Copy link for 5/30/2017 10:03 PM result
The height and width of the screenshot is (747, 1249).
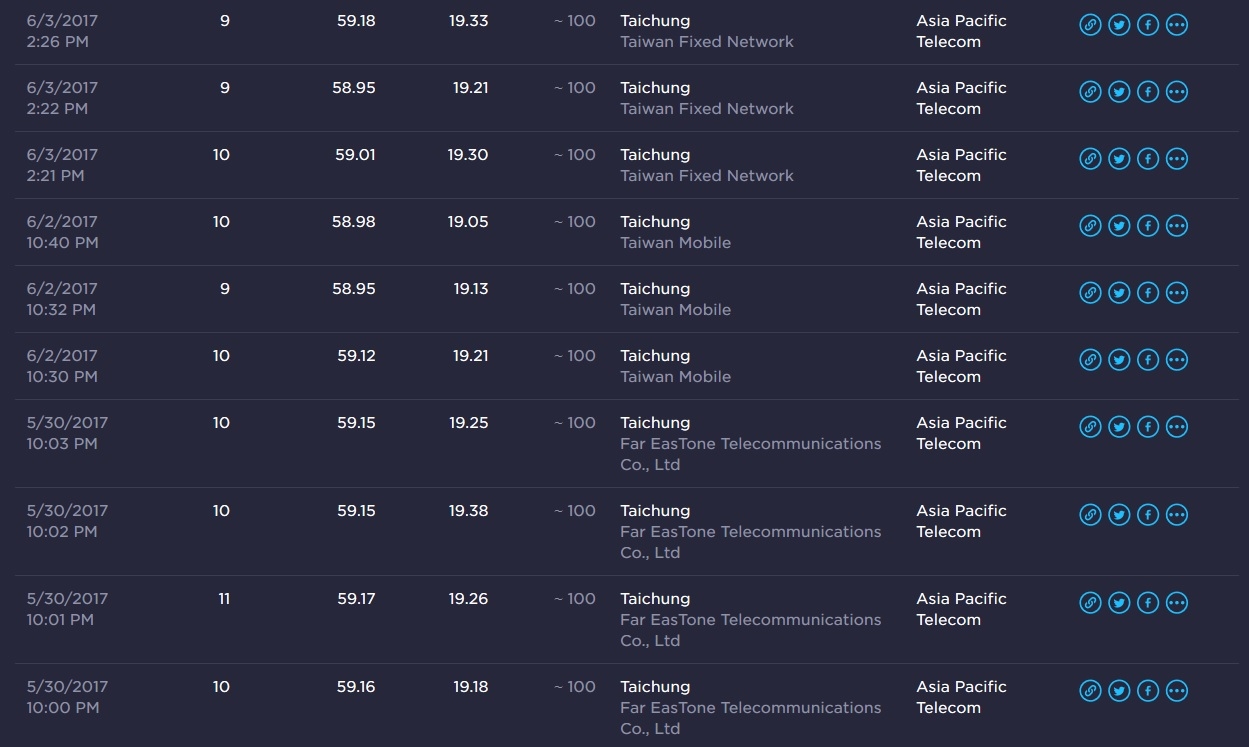pyautogui.click(x=1090, y=427)
